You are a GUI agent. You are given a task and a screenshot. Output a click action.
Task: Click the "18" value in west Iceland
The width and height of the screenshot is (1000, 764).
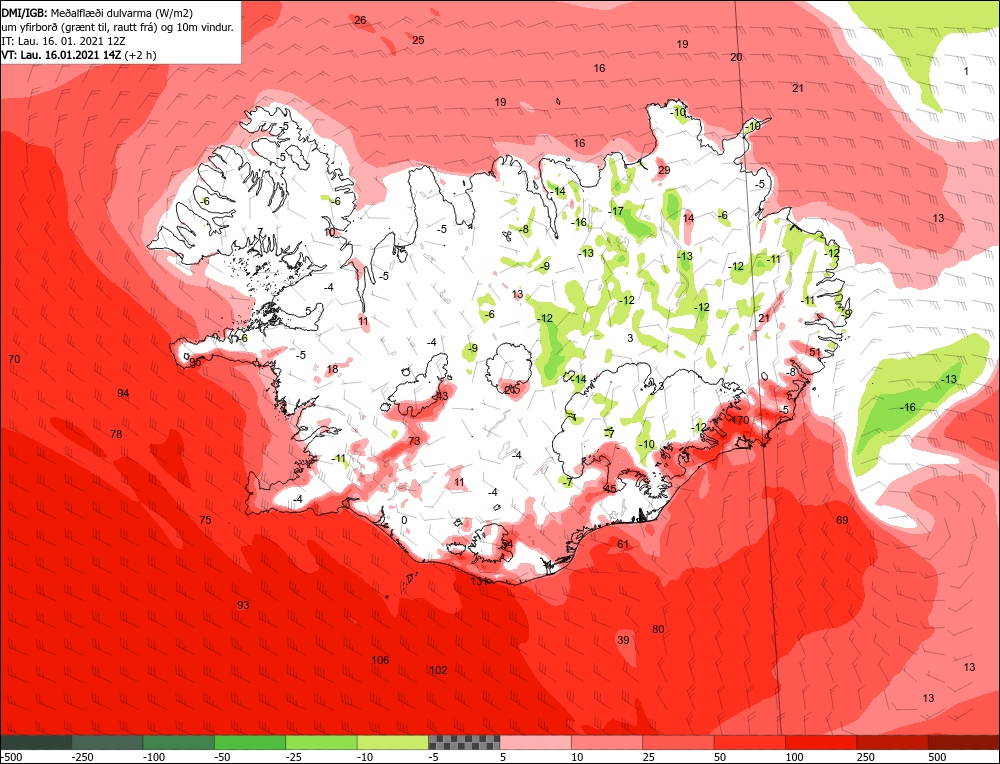pos(332,369)
